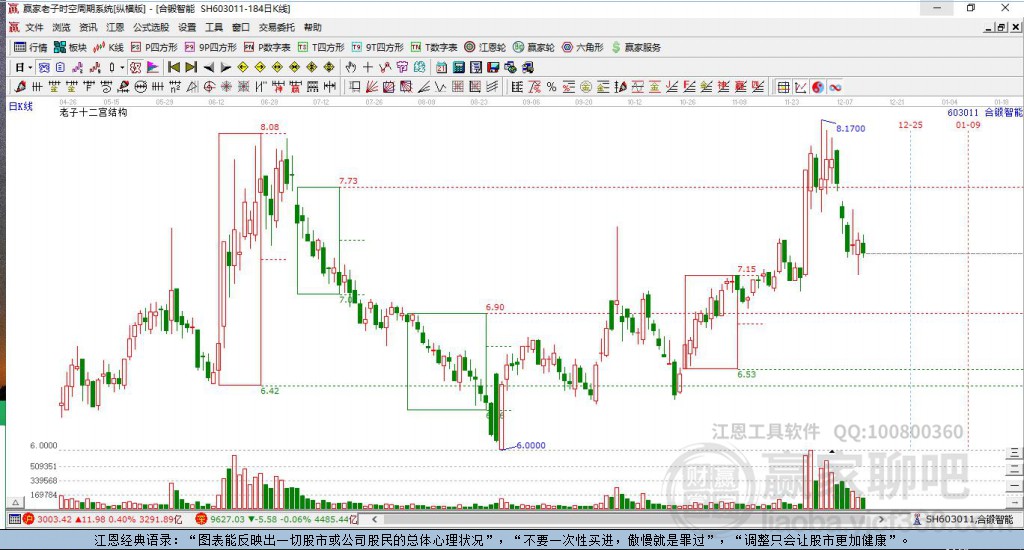This screenshot has width=1024, height=550.
Task: Click the blue infinity symbol icon
Action: click(835, 87)
